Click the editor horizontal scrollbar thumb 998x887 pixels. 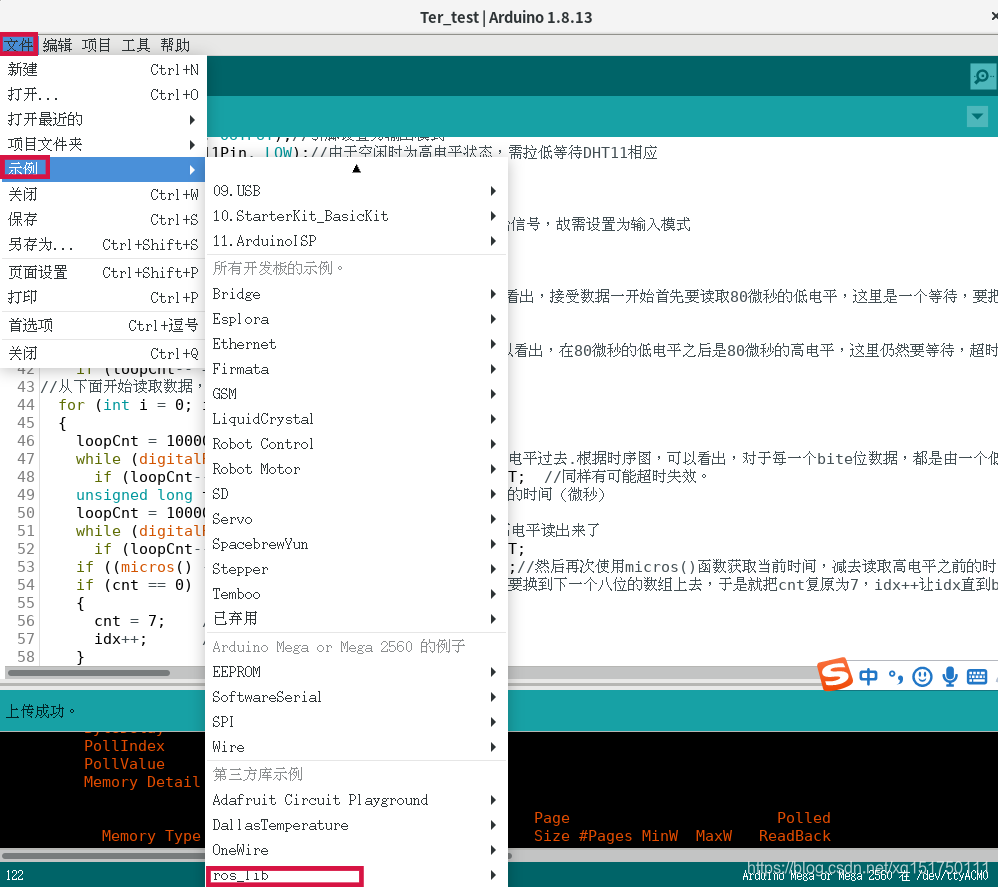pos(89,673)
